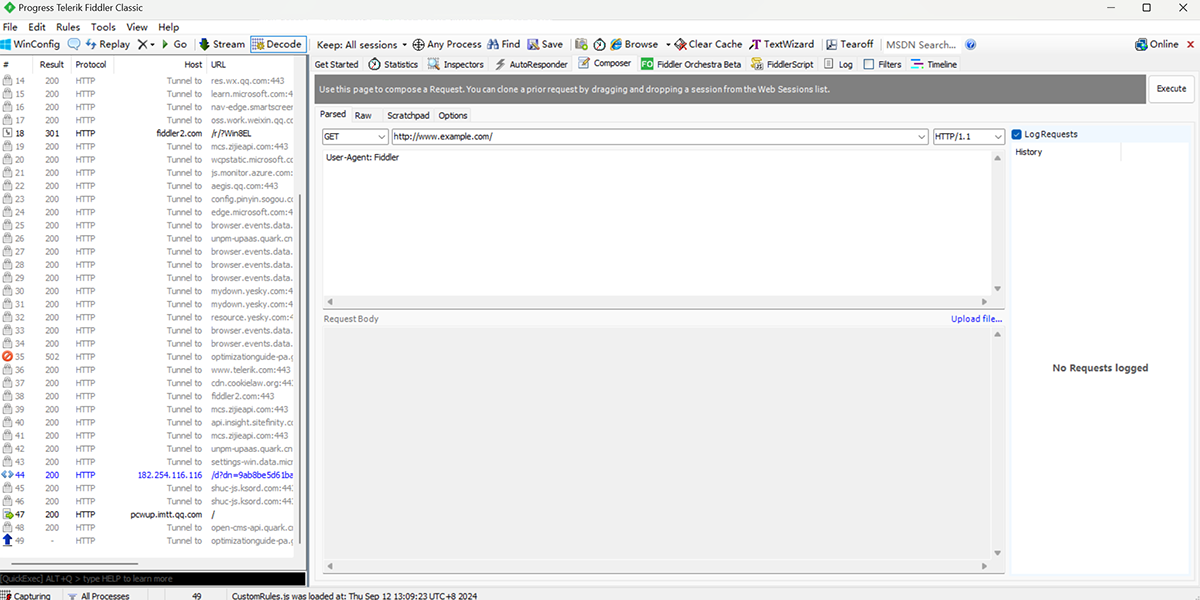This screenshot has width=1200, height=600.
Task: Click the Execute button
Action: (1171, 88)
